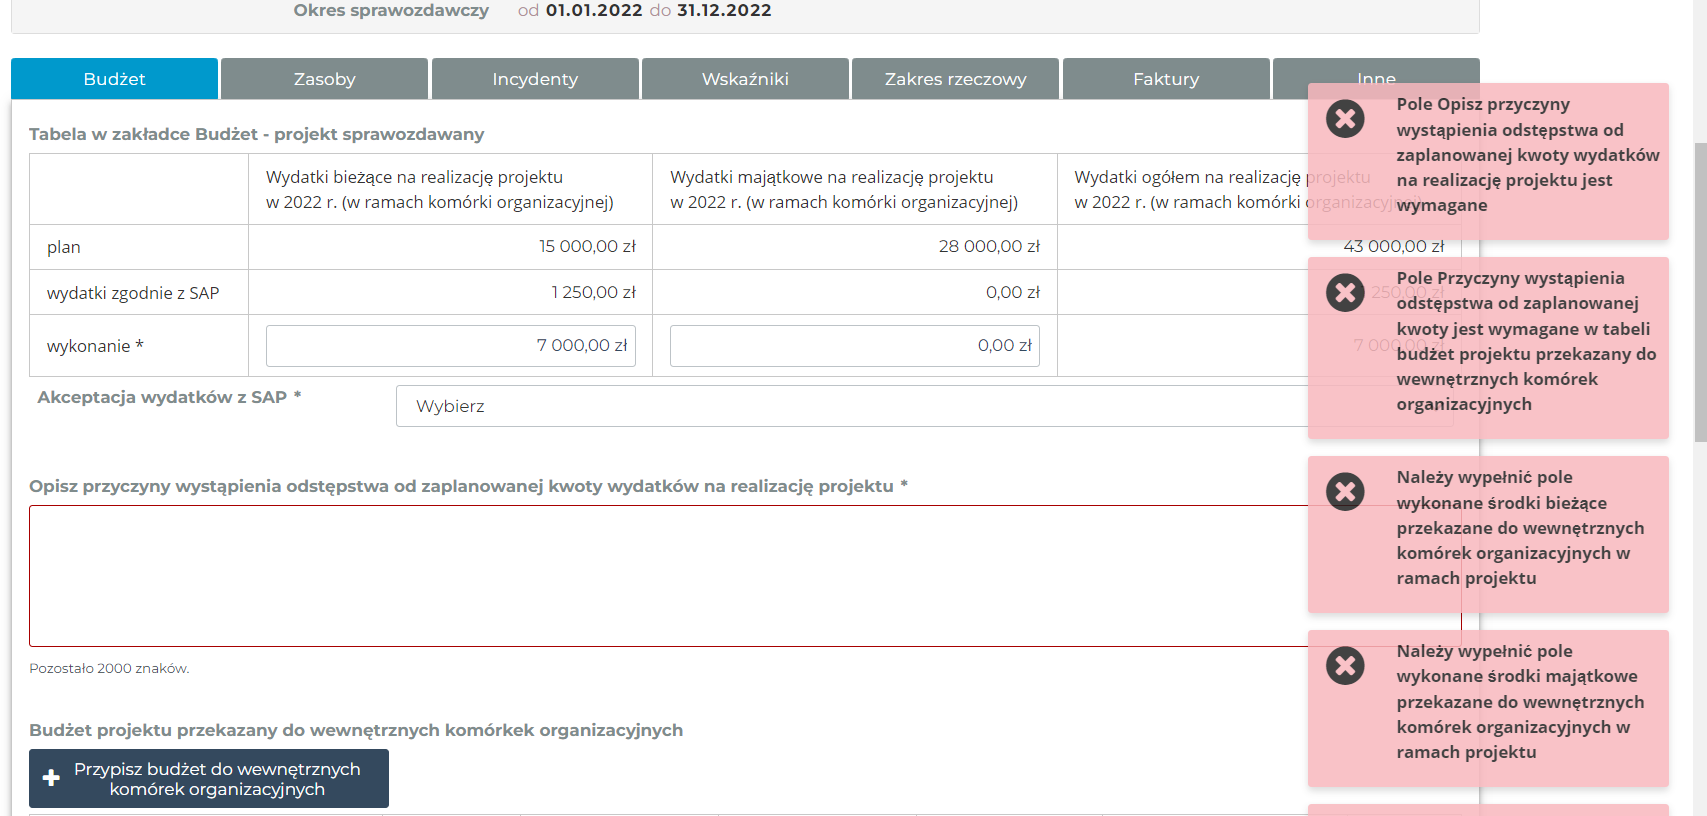
Task: Click X icon on 'środki majątkowe' error notification
Action: click(x=1345, y=666)
